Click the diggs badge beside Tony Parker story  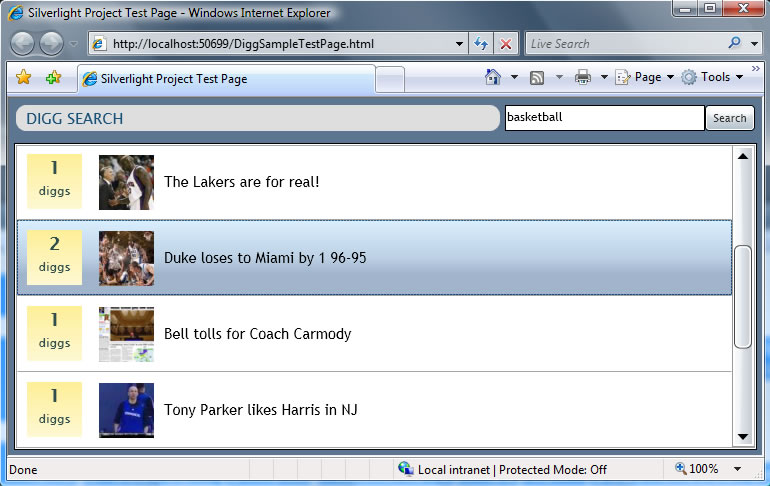[x=55, y=409]
